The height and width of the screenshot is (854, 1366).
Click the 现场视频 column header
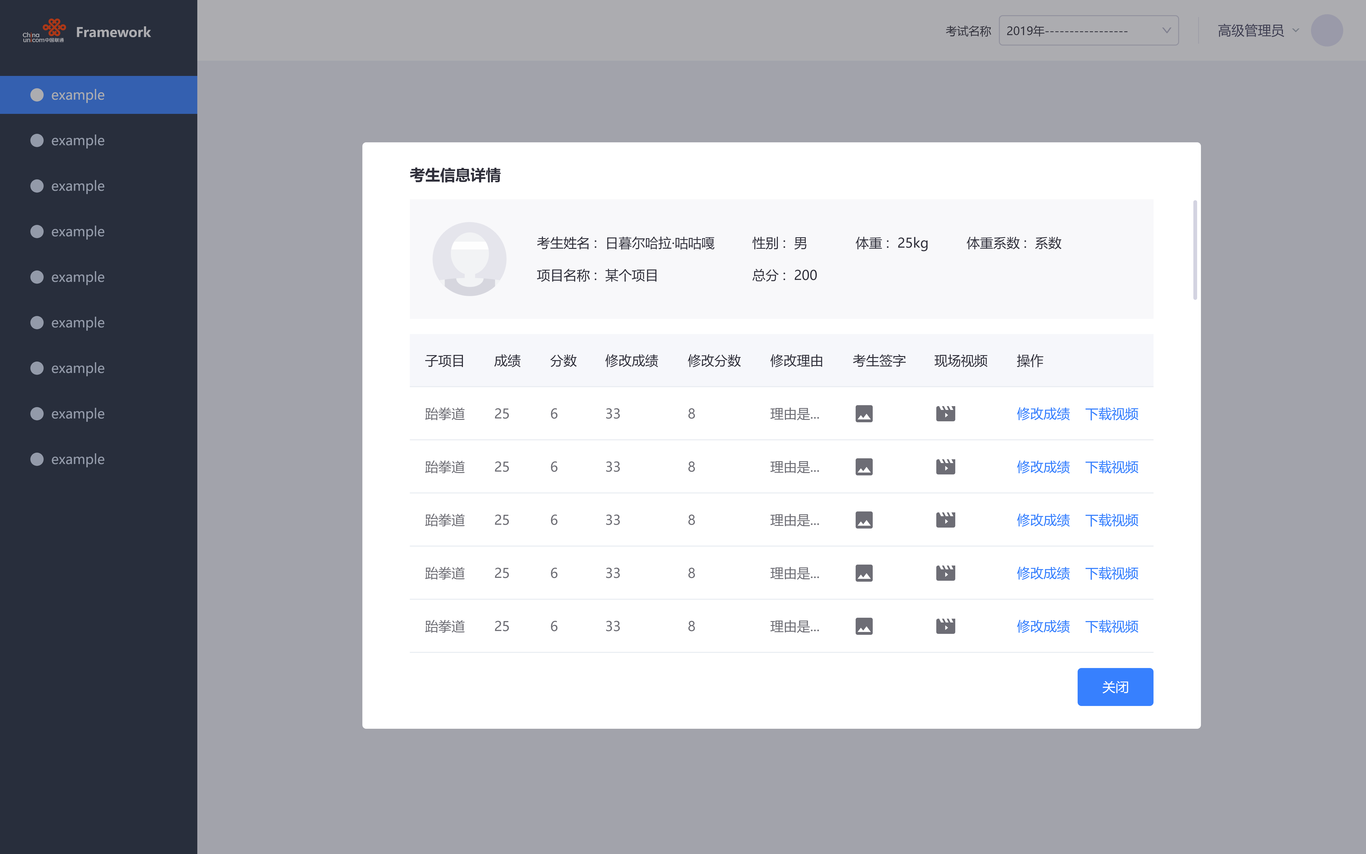pos(961,361)
